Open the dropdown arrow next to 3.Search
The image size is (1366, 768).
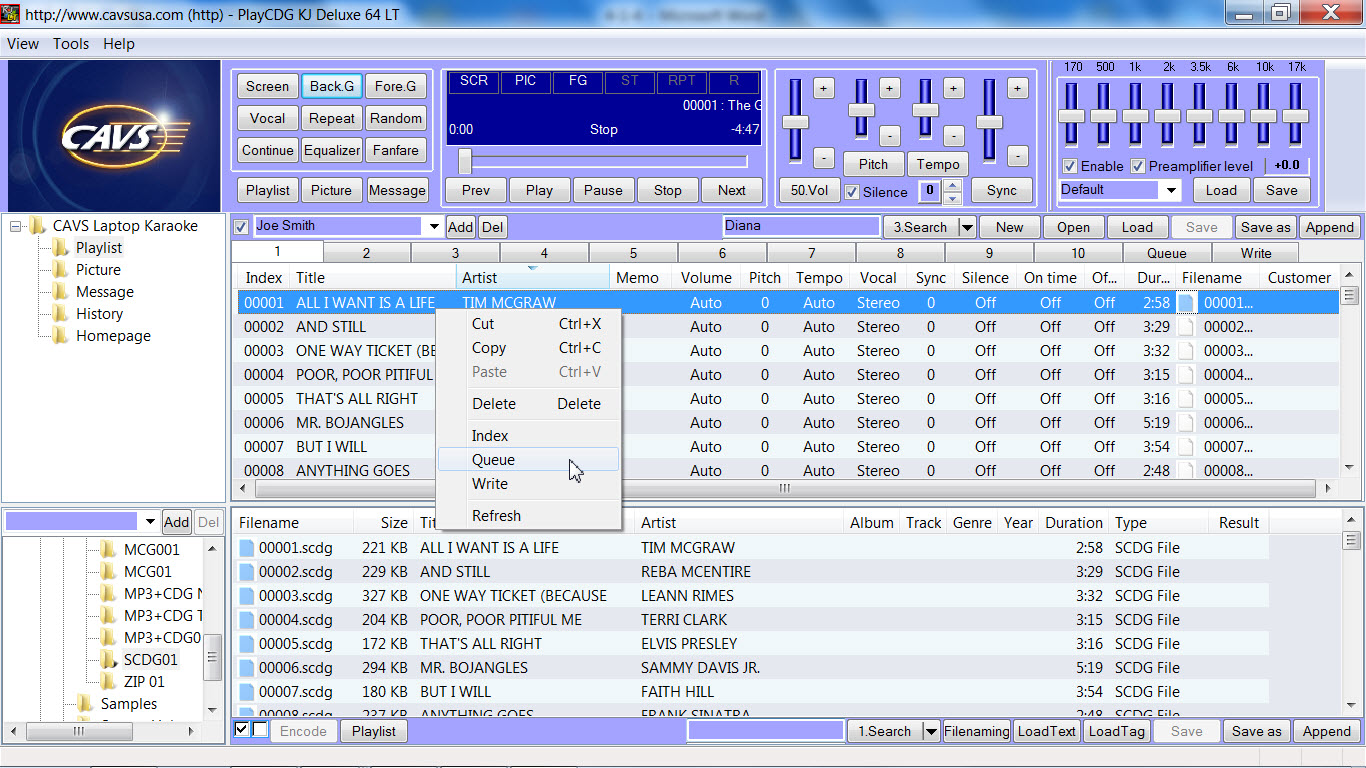pos(967,227)
